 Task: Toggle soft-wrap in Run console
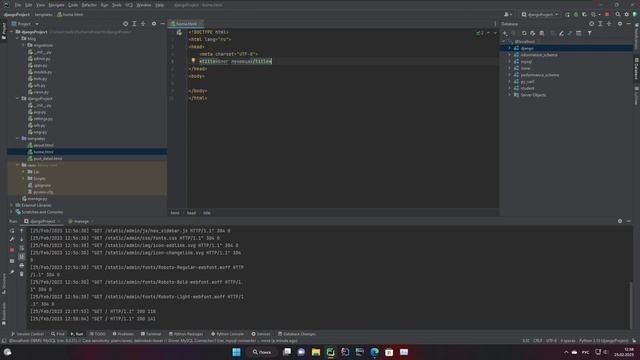tap(22, 248)
